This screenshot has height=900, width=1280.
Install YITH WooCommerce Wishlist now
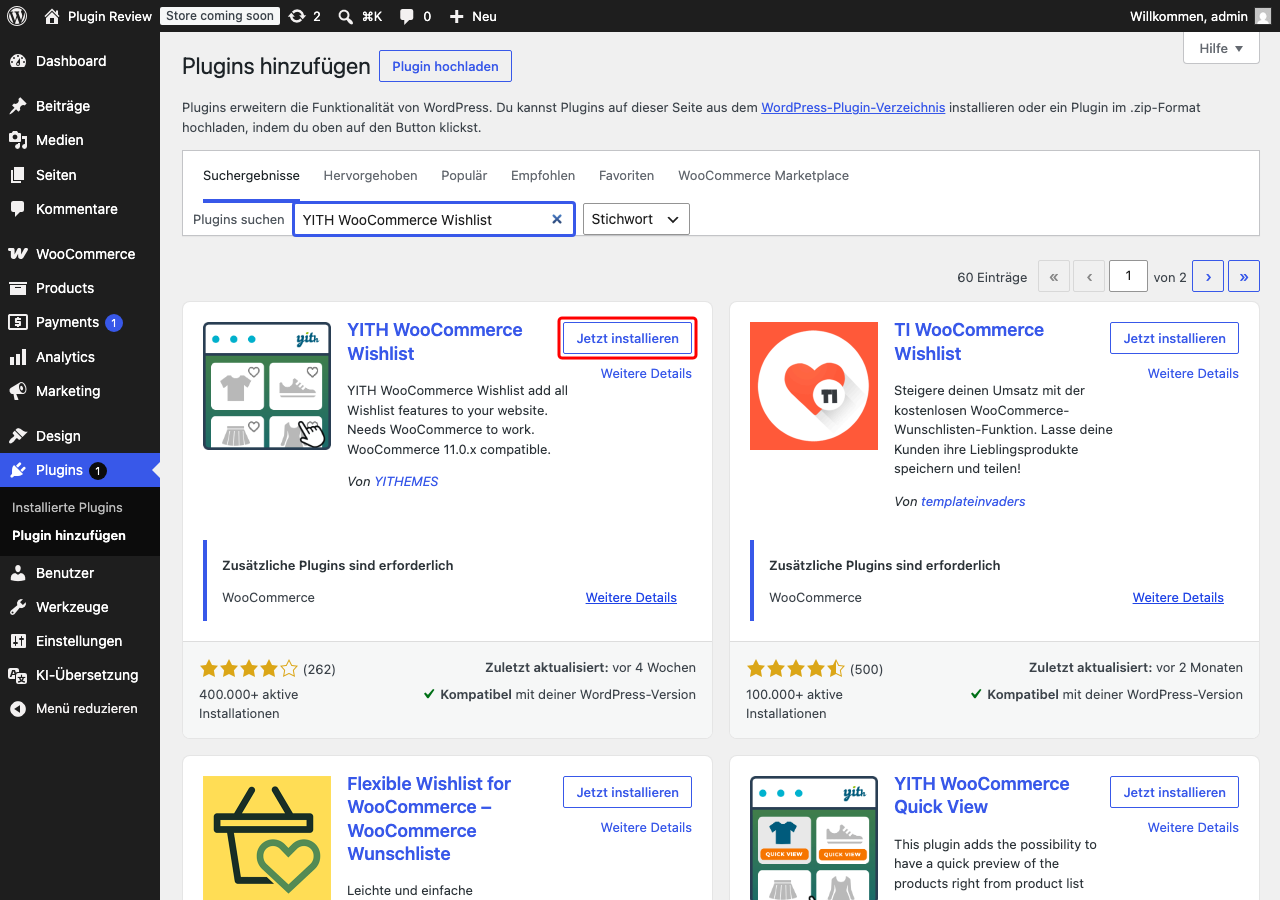point(627,338)
